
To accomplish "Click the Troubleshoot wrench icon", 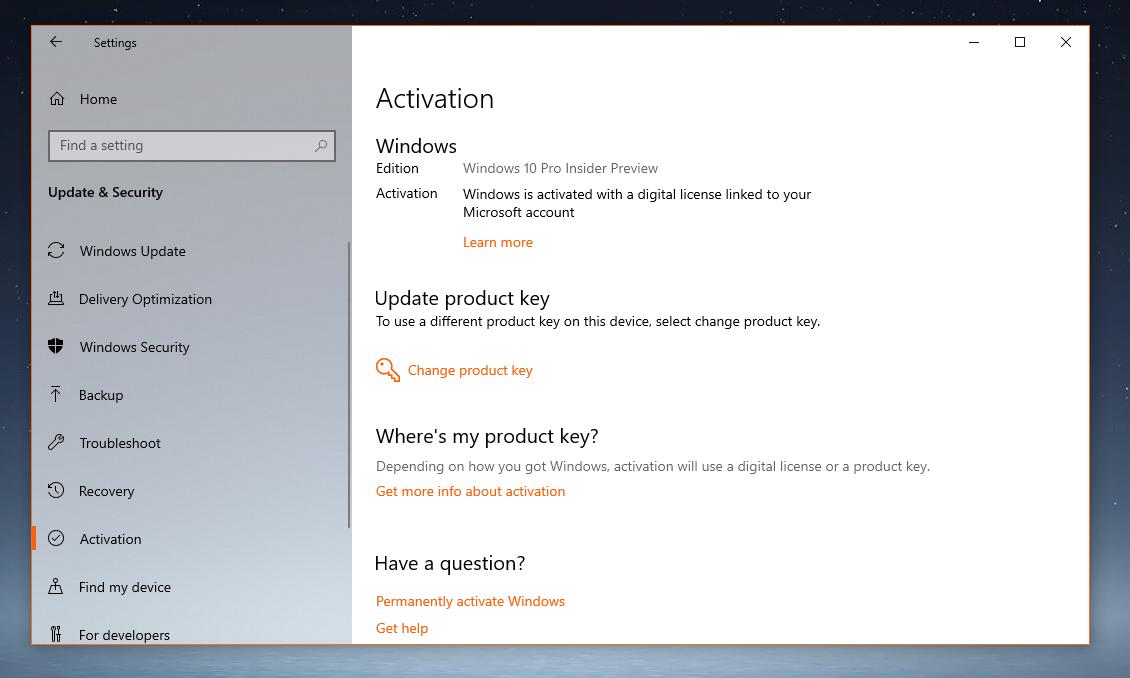I will 56,442.
